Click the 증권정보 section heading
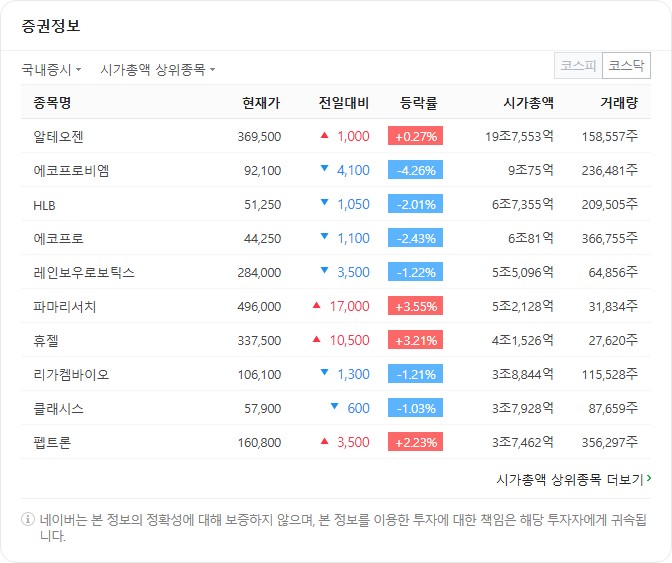The image size is (672, 563). point(51,25)
